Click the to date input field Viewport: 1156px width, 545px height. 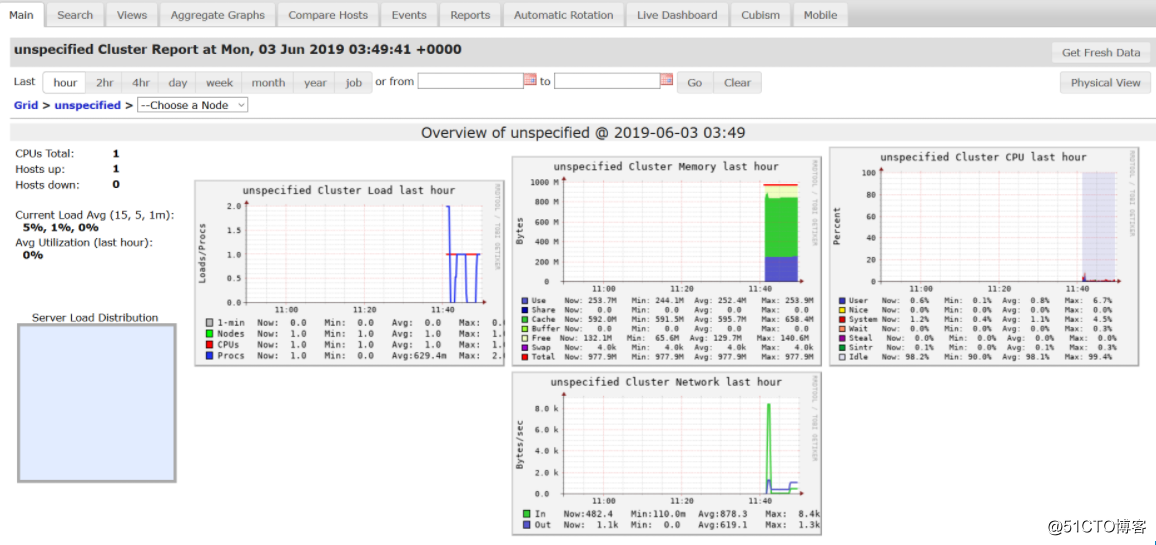coord(607,80)
